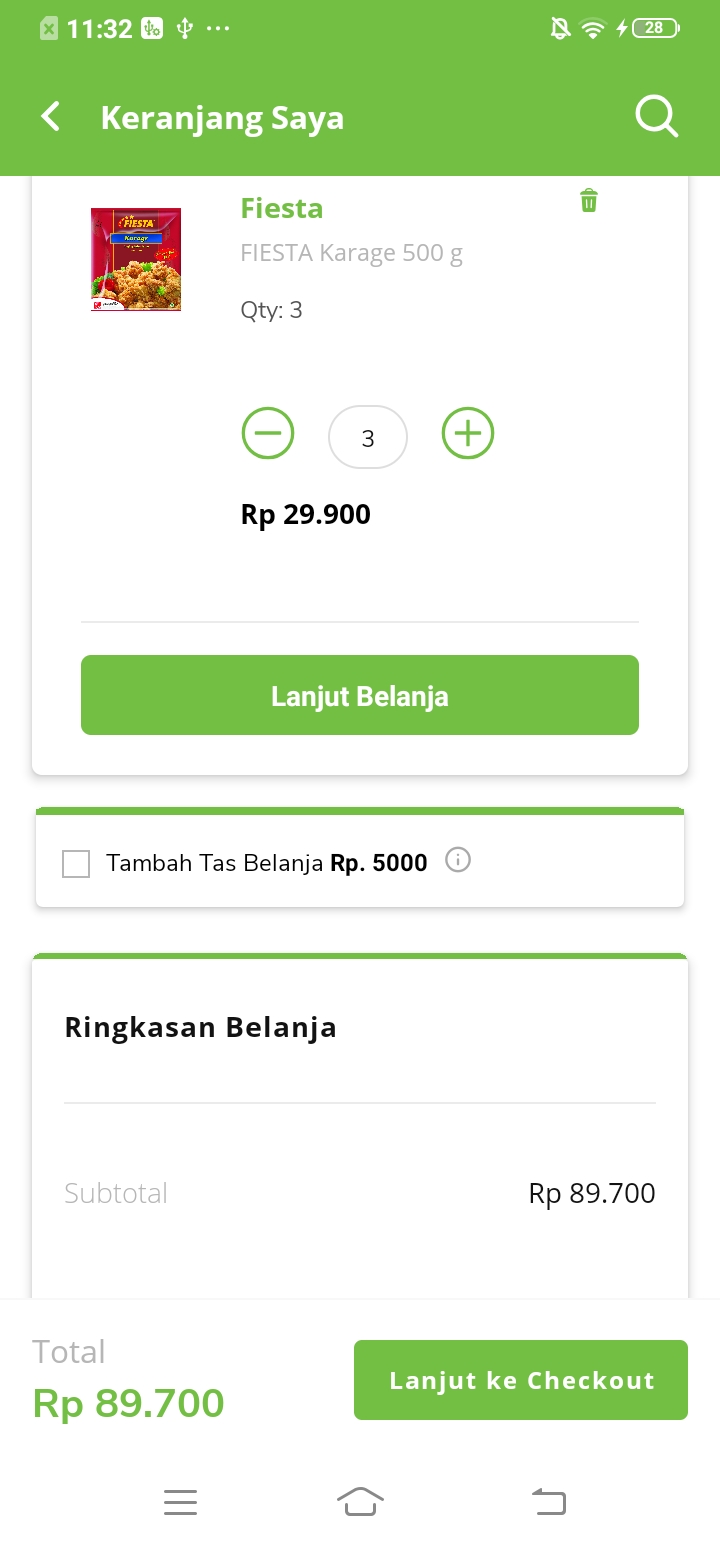Viewport: 720px width, 1544px height.
Task: Enable Tambah Tas Belanja checkbox
Action: click(76, 863)
